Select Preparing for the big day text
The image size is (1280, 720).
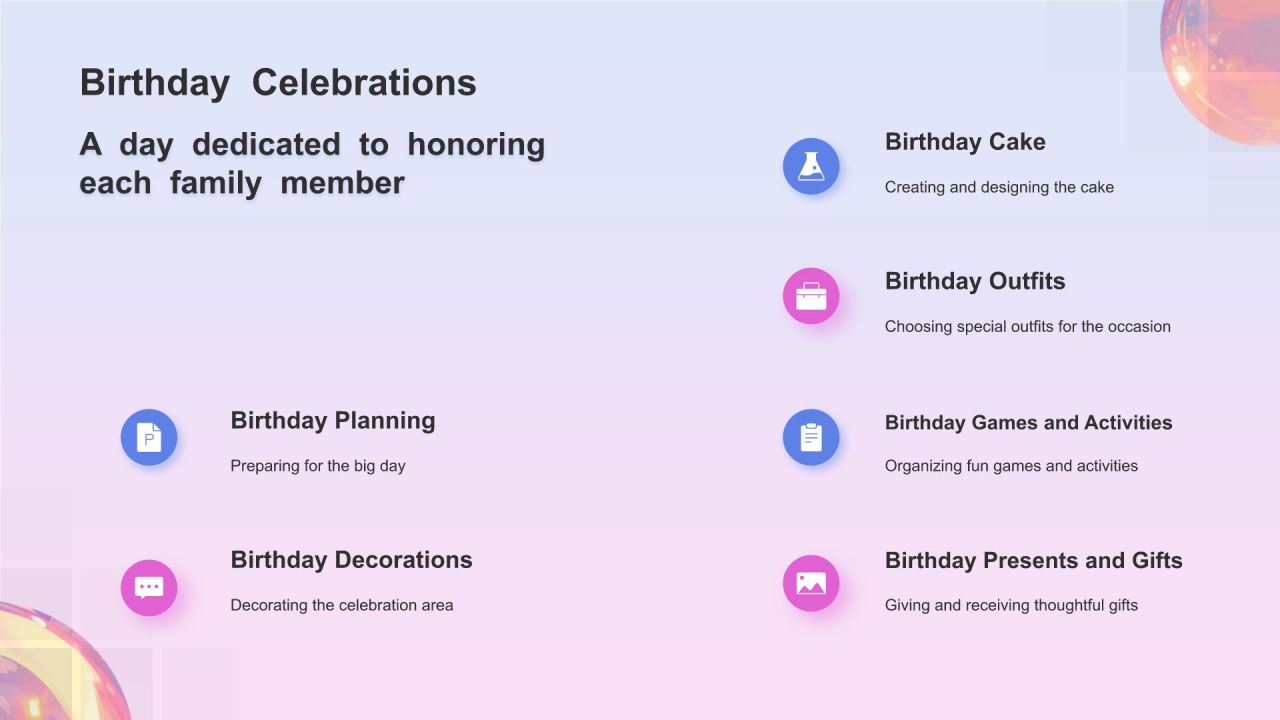(318, 466)
